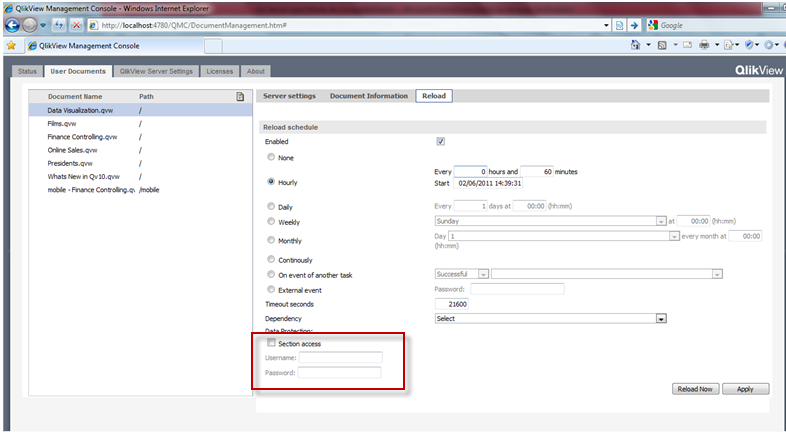Click the Timeout seconds field

[452, 304]
